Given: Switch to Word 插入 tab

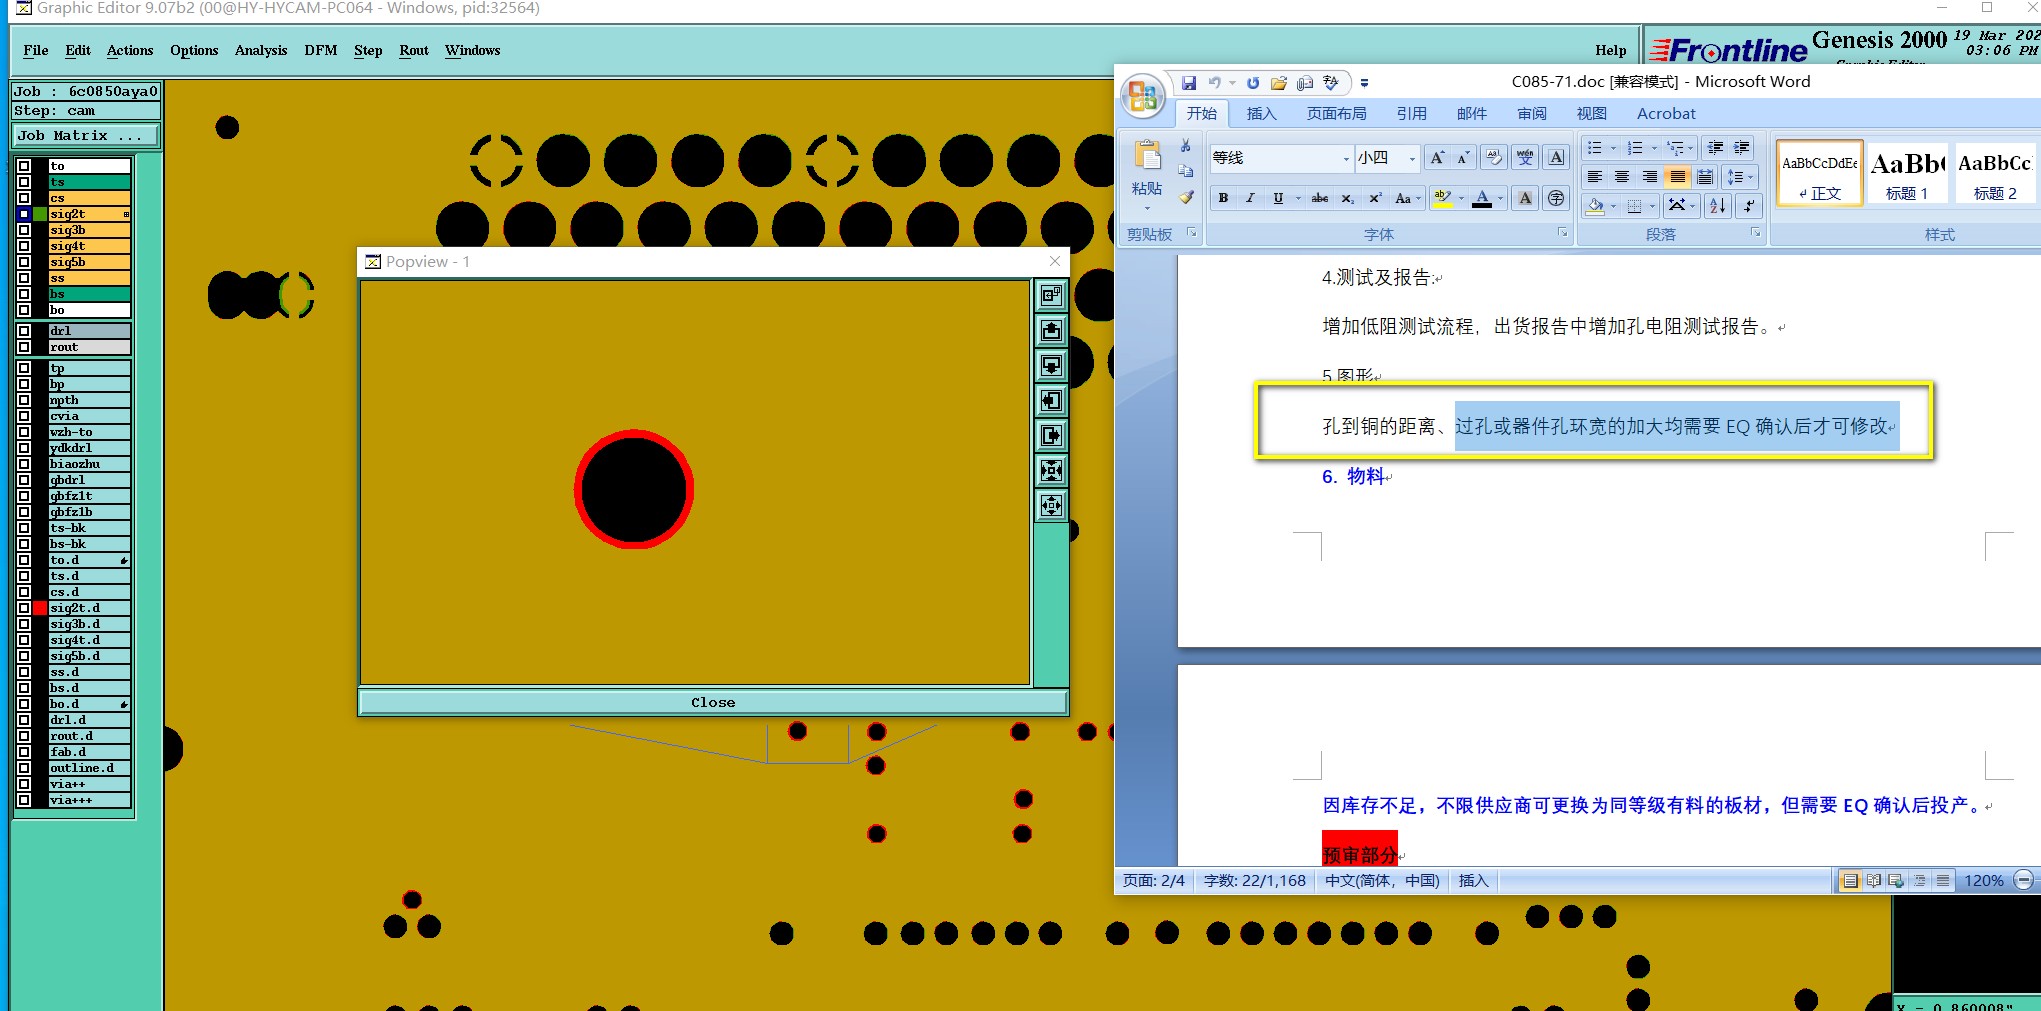Looking at the screenshot, I should [x=1262, y=113].
